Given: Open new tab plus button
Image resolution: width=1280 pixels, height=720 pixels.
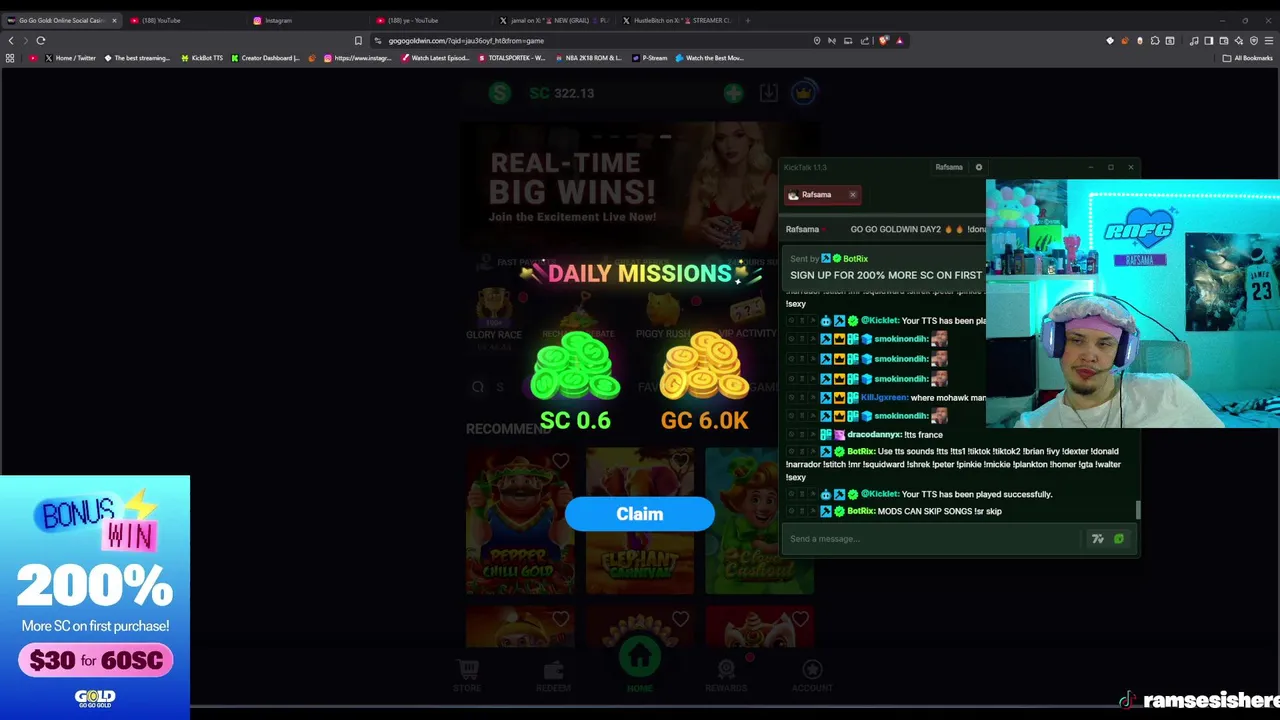Looking at the screenshot, I should tap(747, 20).
